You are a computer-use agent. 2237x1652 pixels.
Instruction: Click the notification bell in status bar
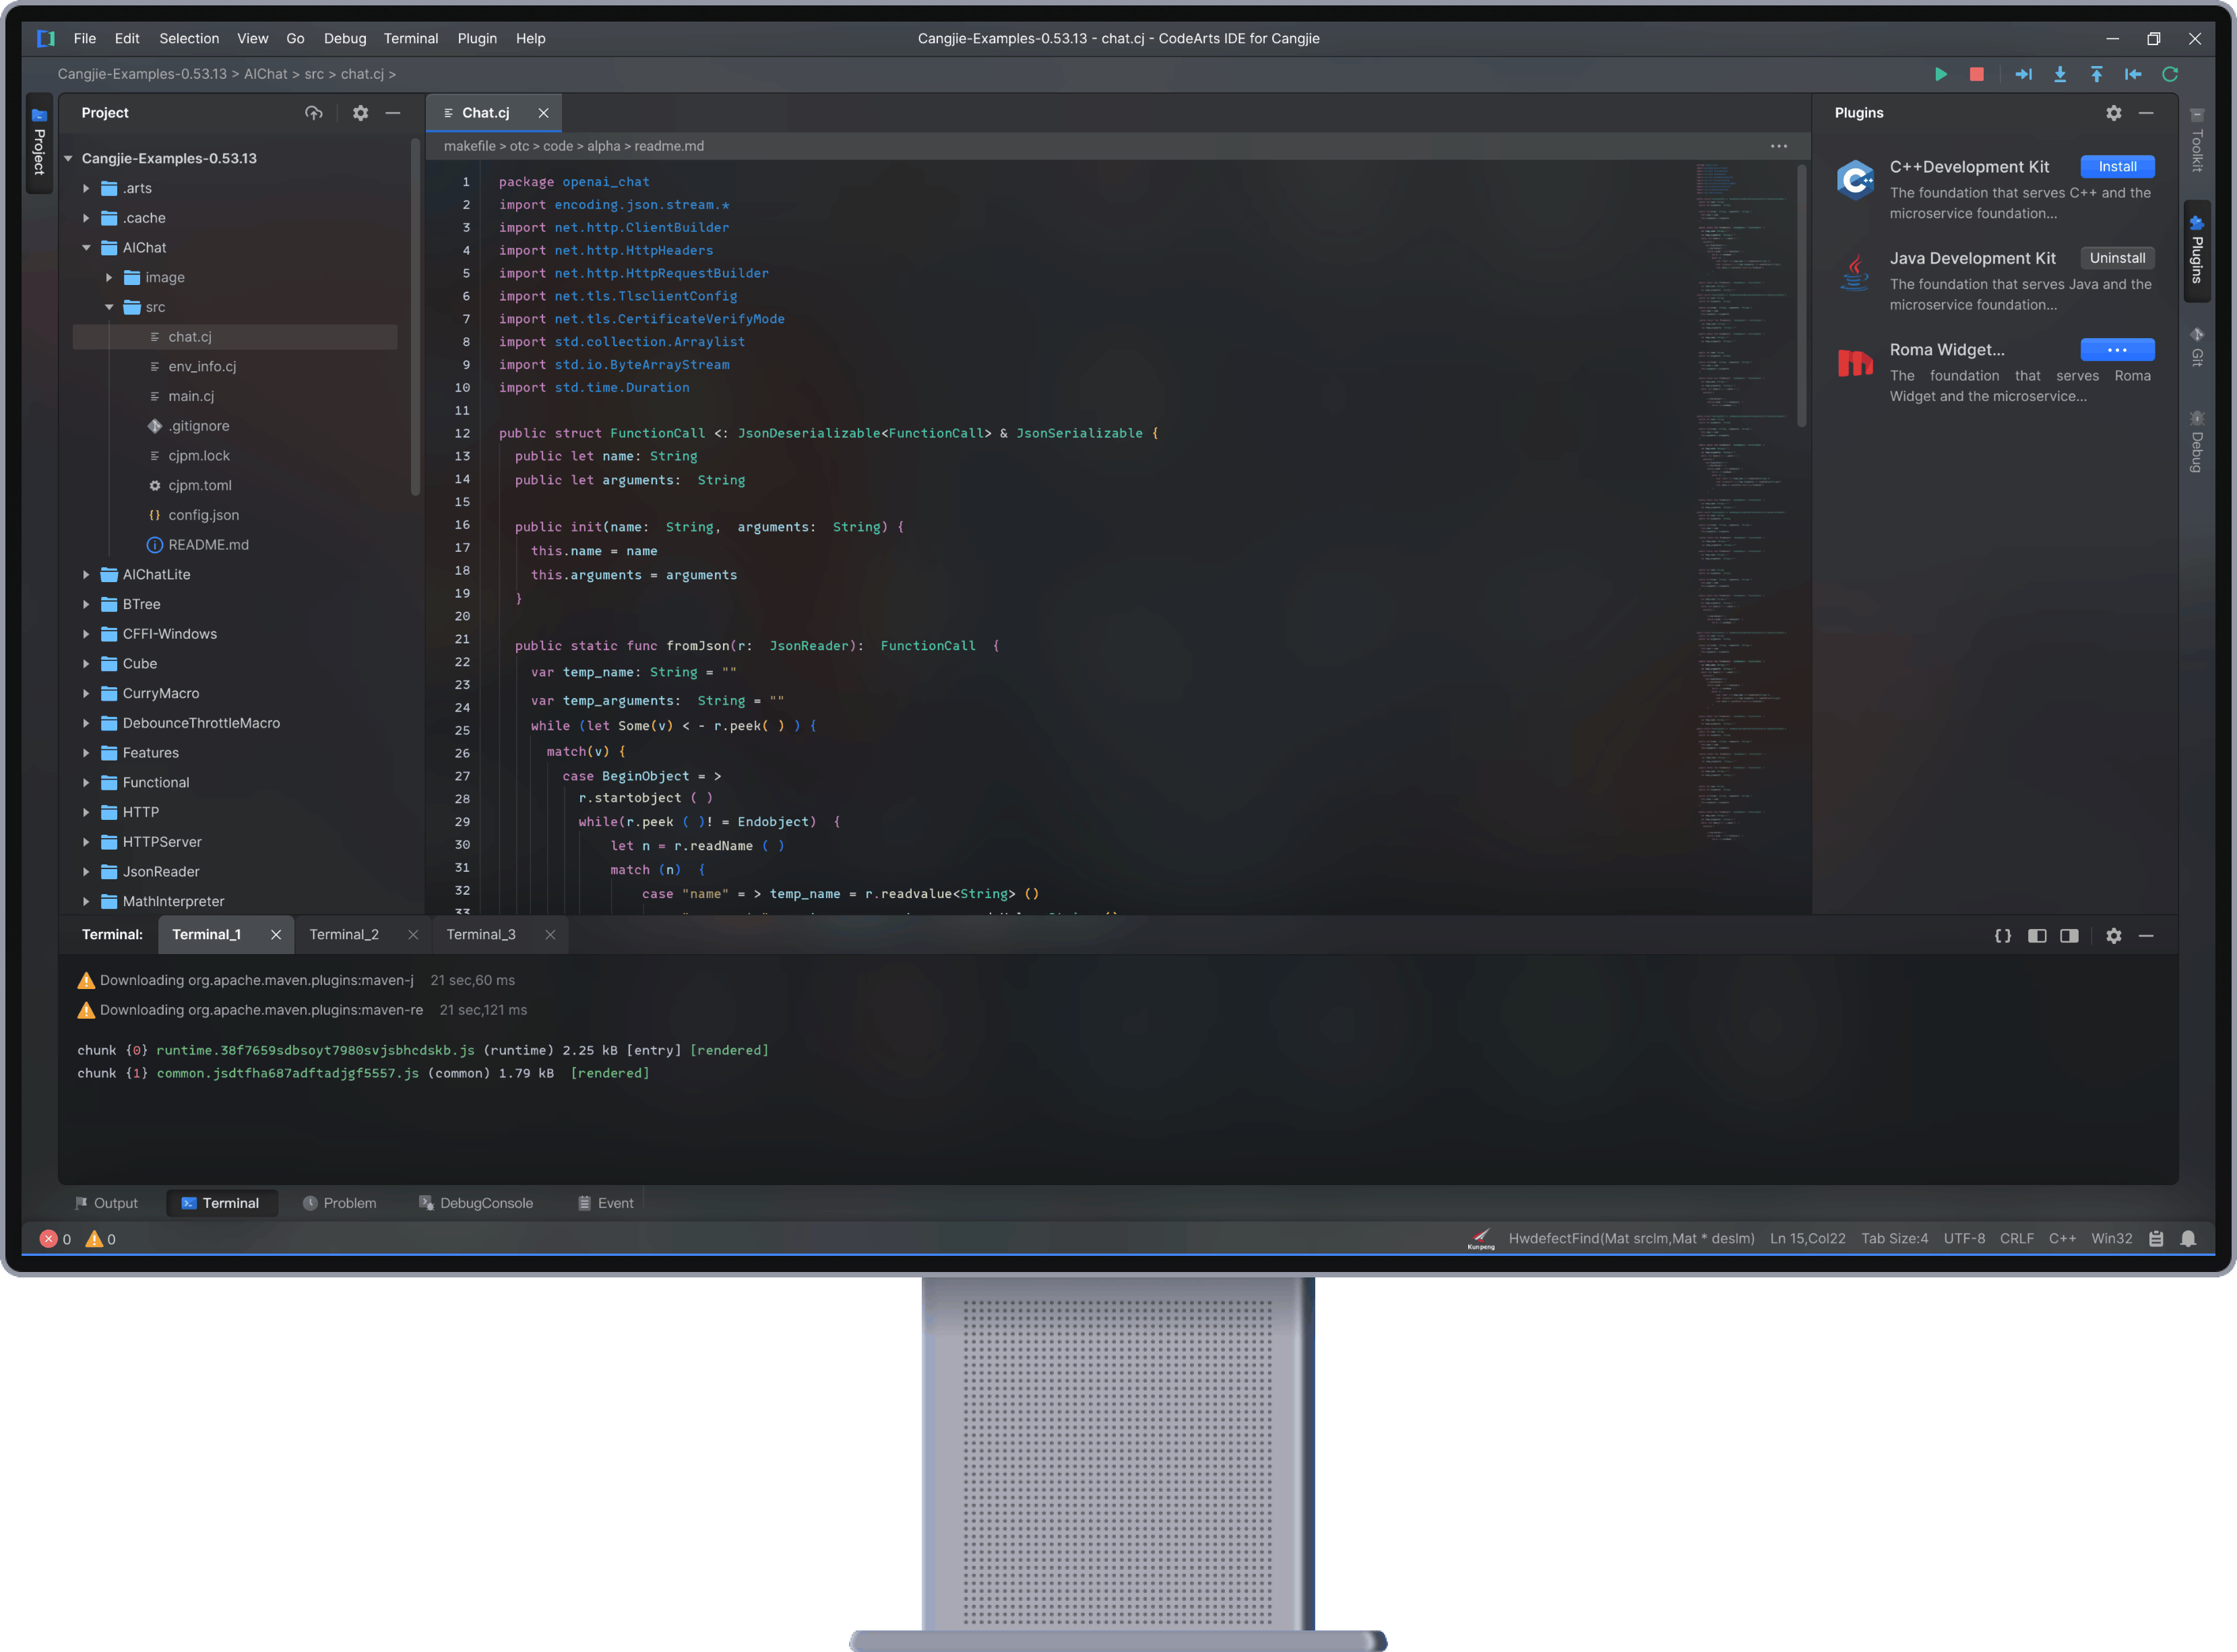pos(2188,1239)
